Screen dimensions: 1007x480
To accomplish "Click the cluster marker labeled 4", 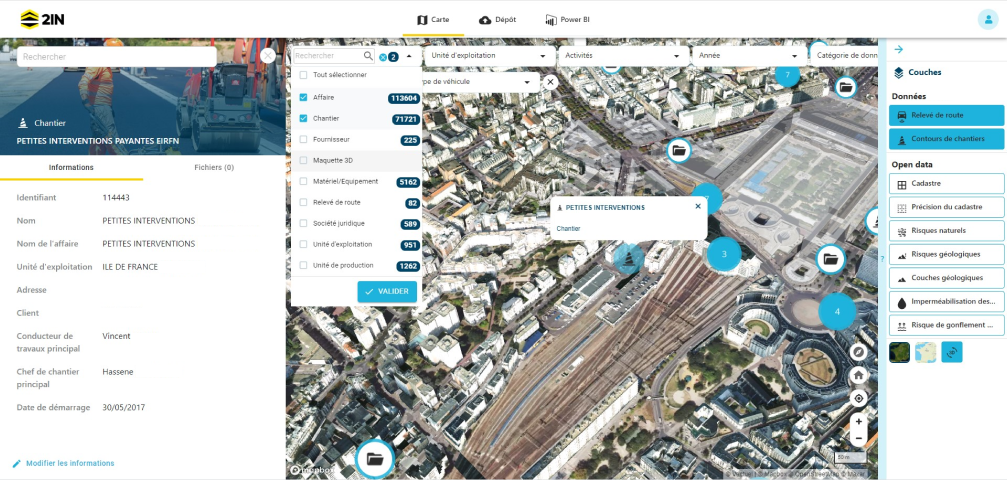I will [837, 312].
